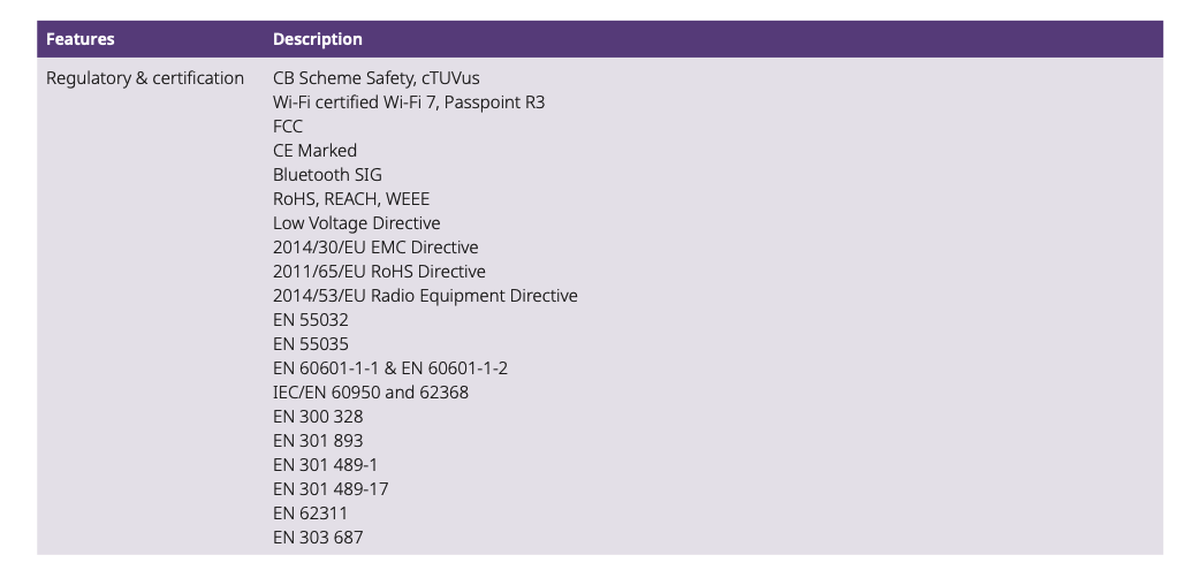Select the EN 300 328 entry
1200x578 pixels.
point(318,416)
